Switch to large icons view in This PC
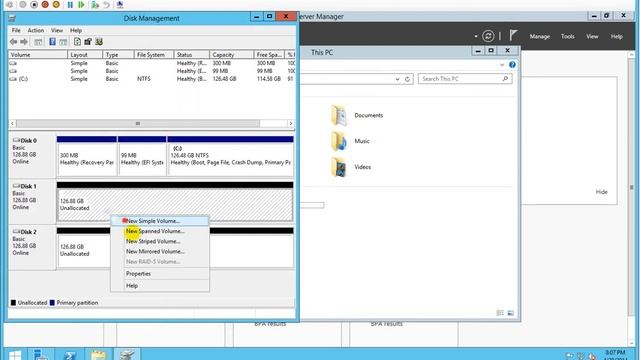The width and height of the screenshot is (640, 360). (x=511, y=313)
